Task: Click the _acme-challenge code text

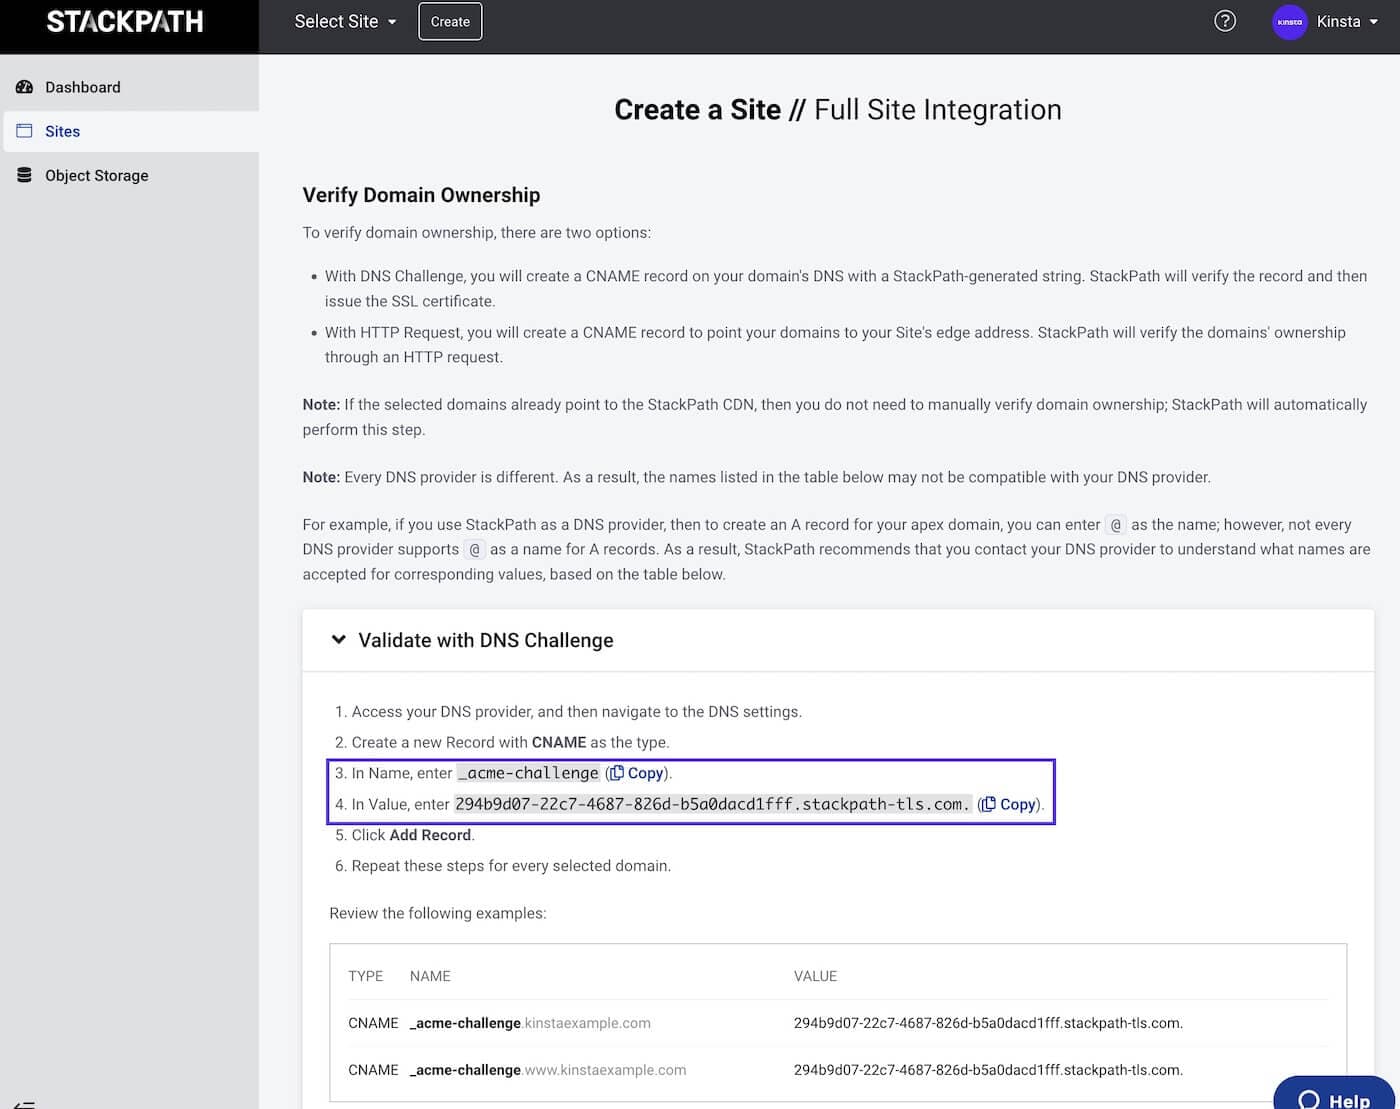Action: [x=528, y=773]
